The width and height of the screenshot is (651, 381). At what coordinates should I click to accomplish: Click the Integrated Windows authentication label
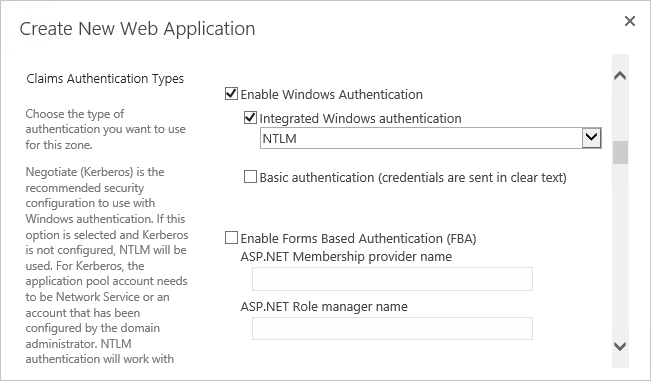click(360, 118)
